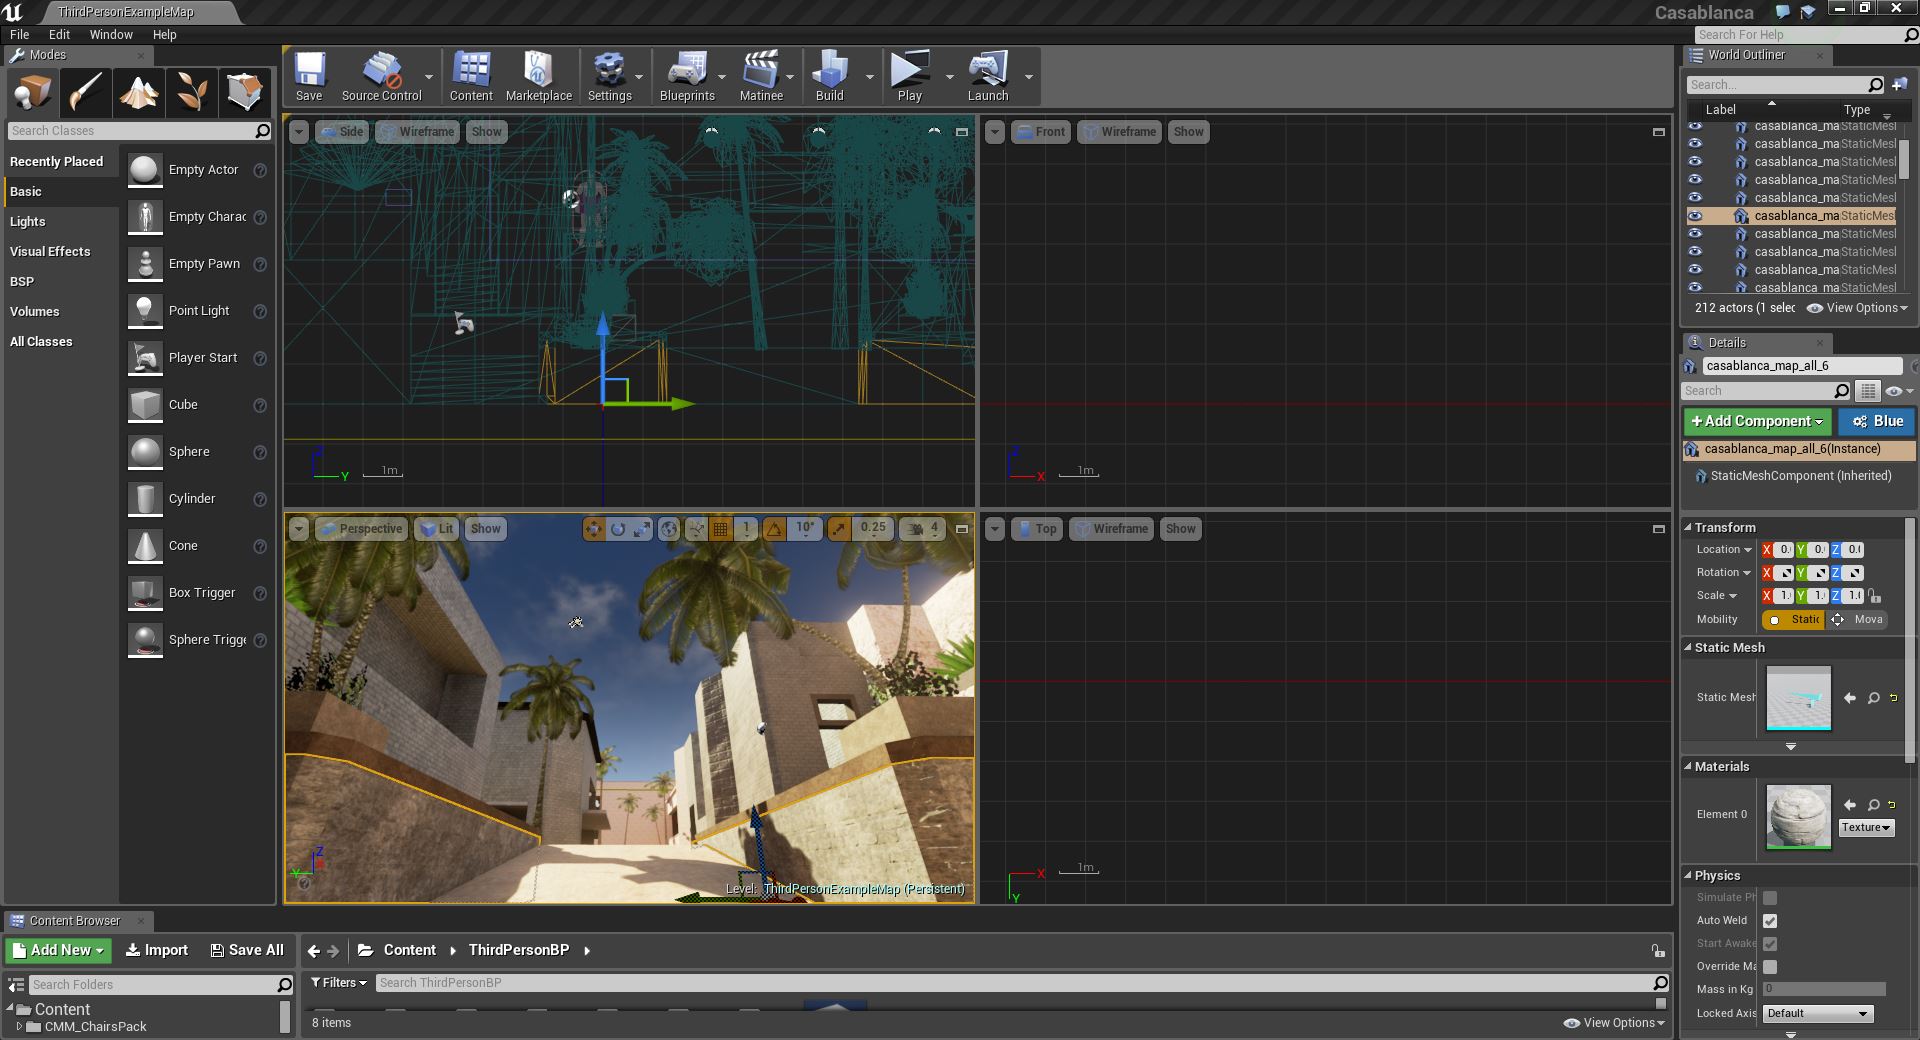Image resolution: width=1920 pixels, height=1040 pixels.
Task: Open the Window menu
Action: (110, 34)
